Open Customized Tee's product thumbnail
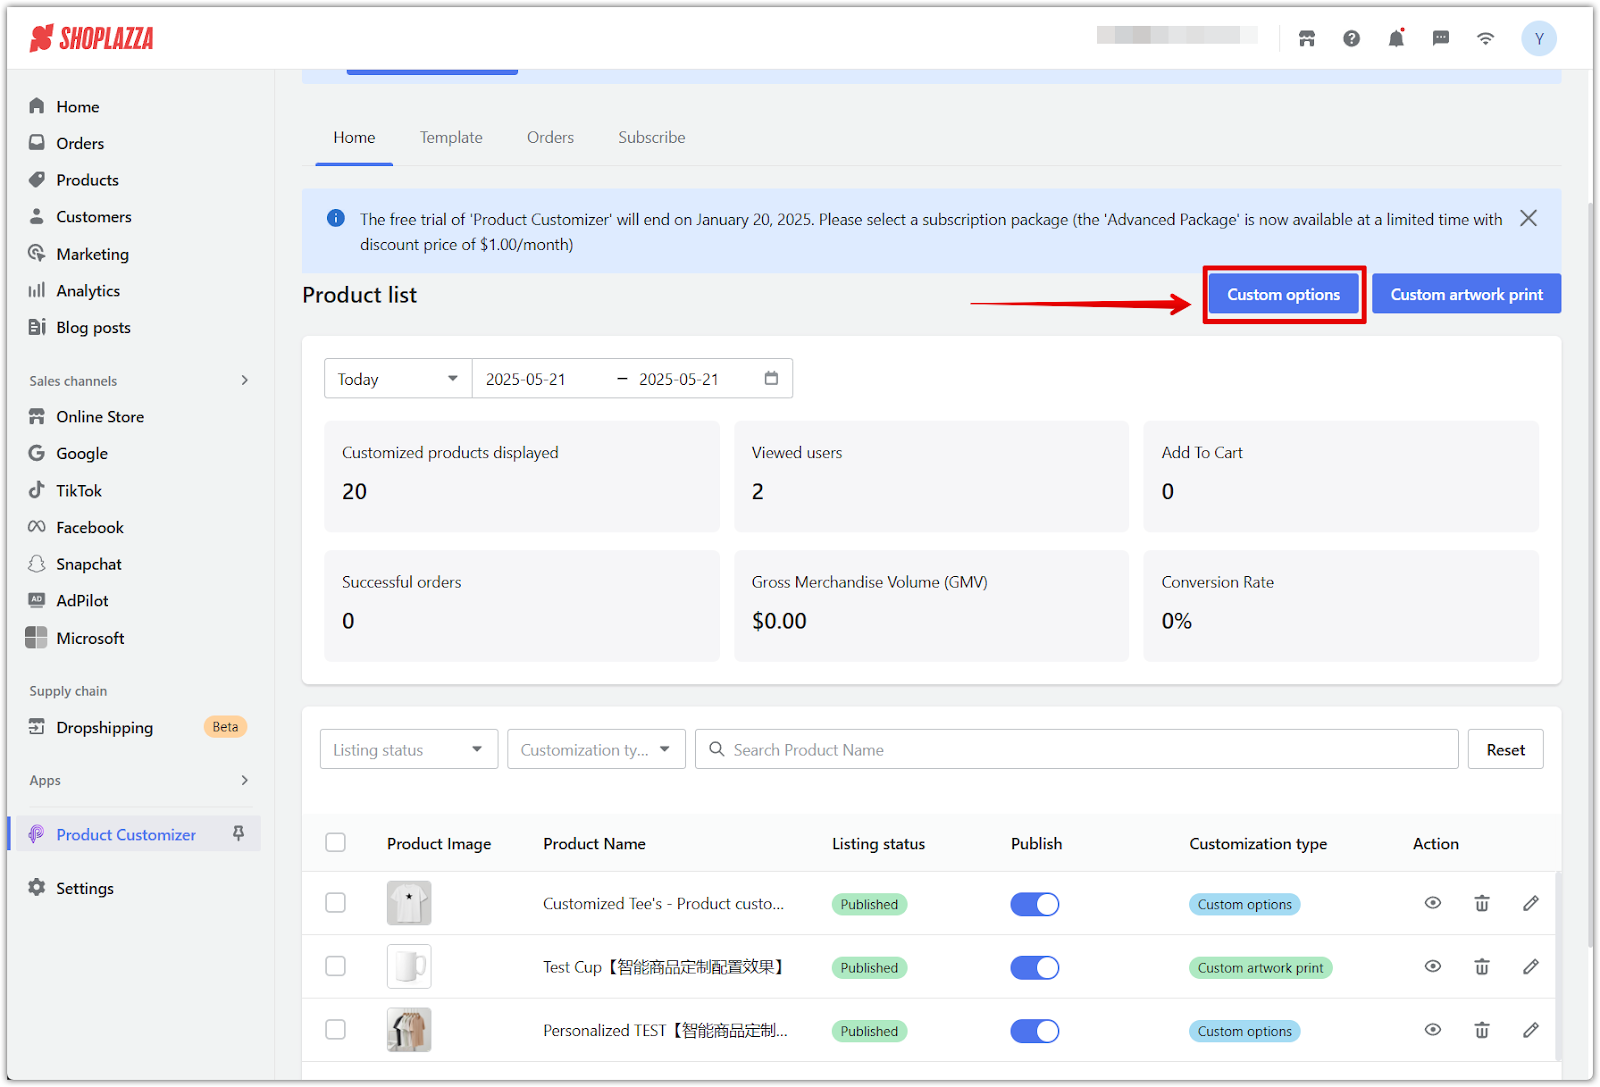 click(409, 903)
